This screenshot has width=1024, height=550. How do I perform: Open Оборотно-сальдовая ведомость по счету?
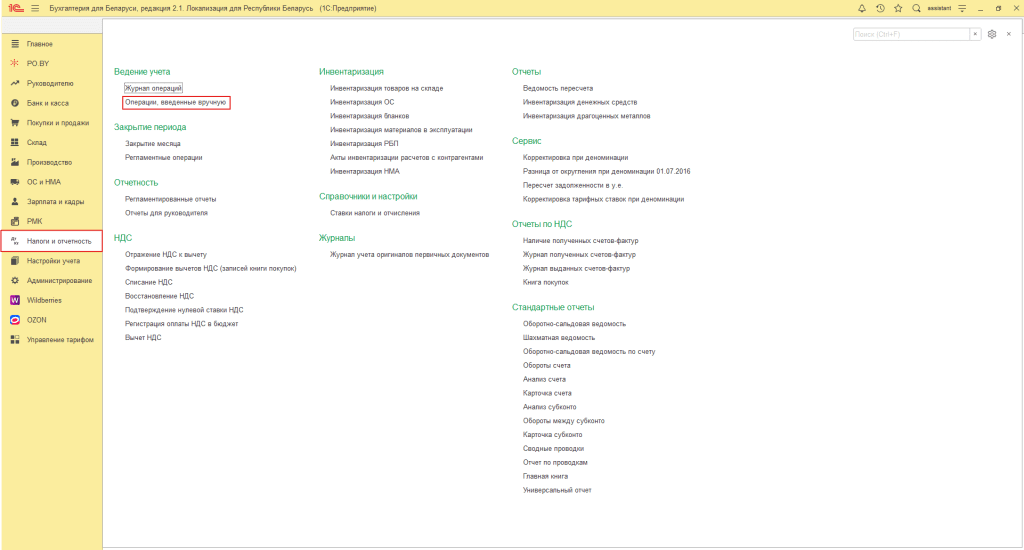click(588, 351)
